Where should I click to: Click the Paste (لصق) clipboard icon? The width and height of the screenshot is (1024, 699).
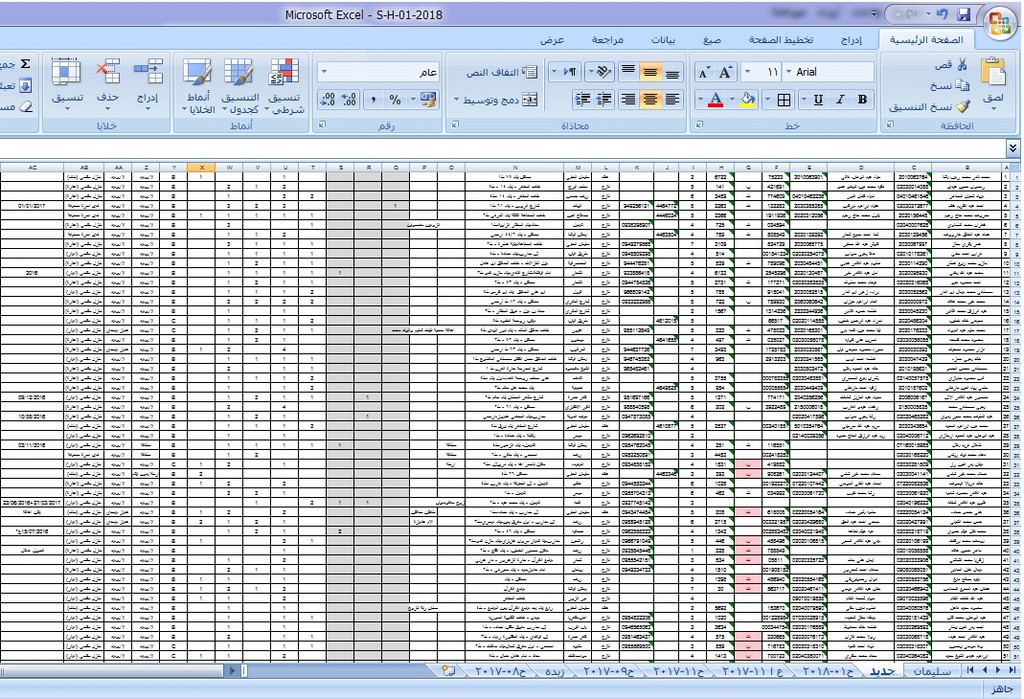click(x=993, y=72)
